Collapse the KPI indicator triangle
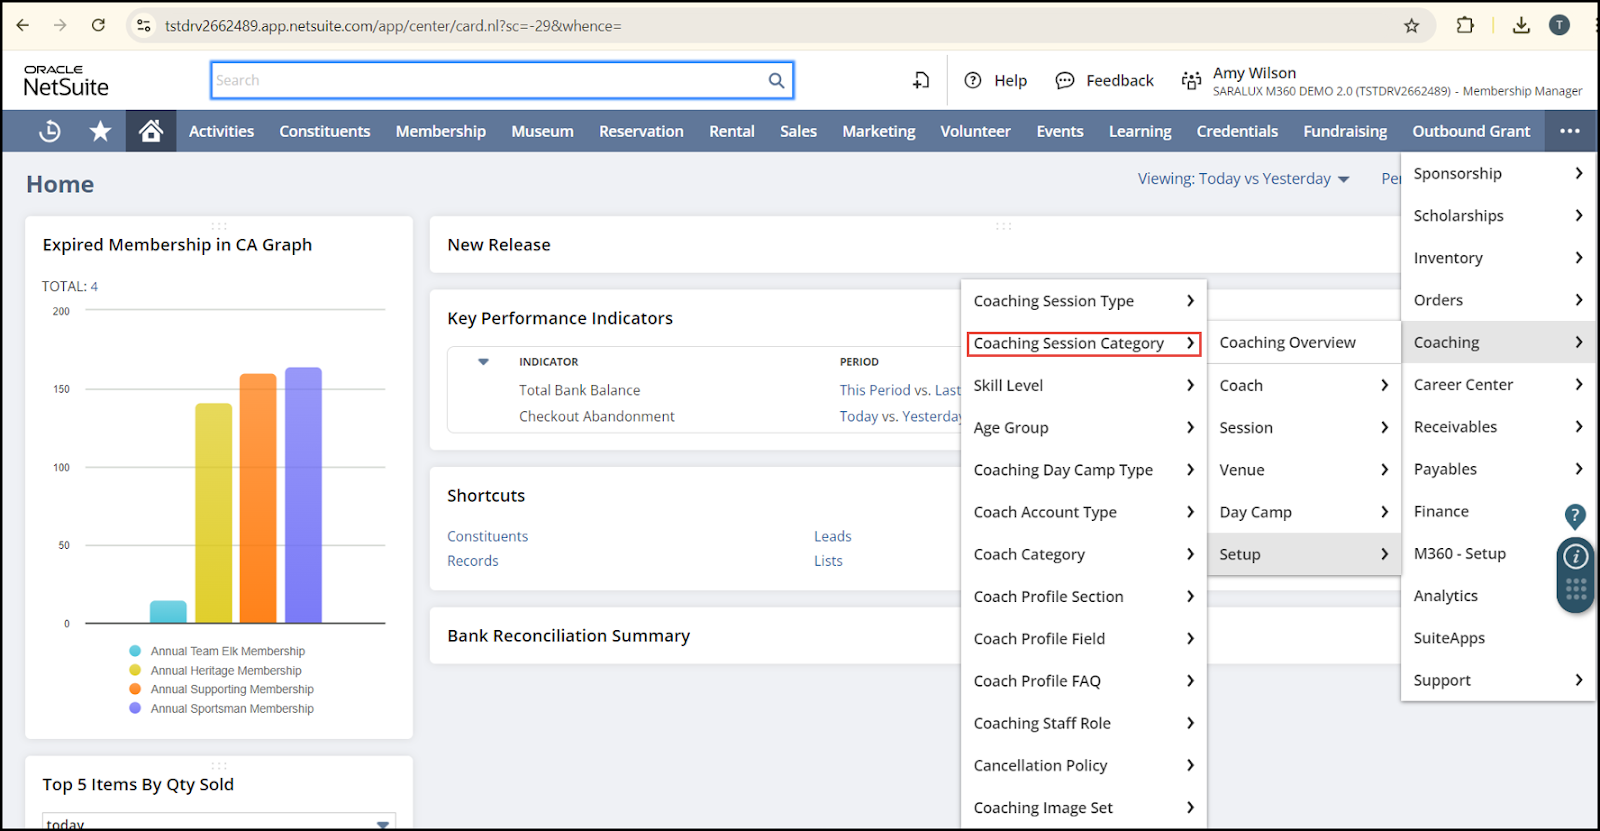Screen dimensions: 1600x831 pyautogui.click(x=483, y=362)
